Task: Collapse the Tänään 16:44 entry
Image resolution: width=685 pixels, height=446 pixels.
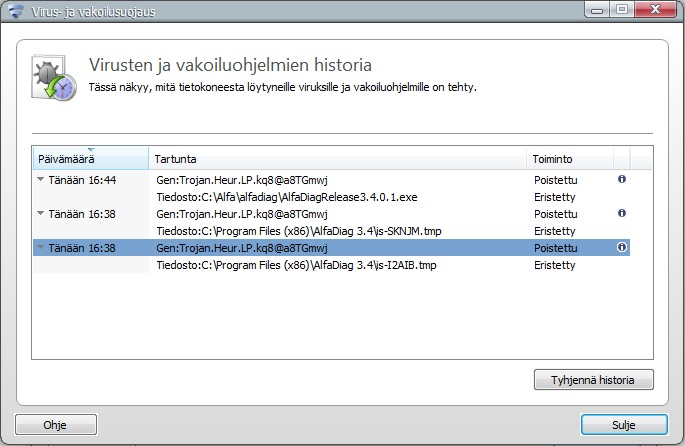Action: (x=41, y=180)
